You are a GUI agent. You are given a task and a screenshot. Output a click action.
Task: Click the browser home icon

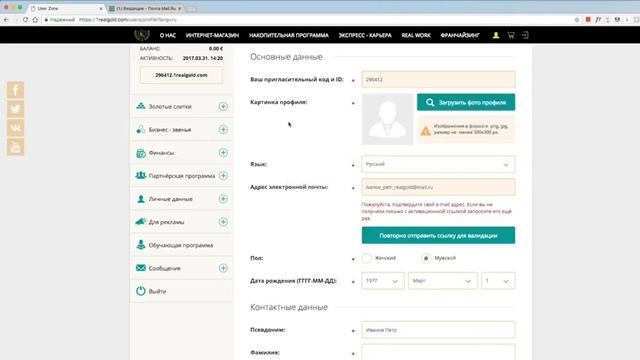click(x=35, y=20)
